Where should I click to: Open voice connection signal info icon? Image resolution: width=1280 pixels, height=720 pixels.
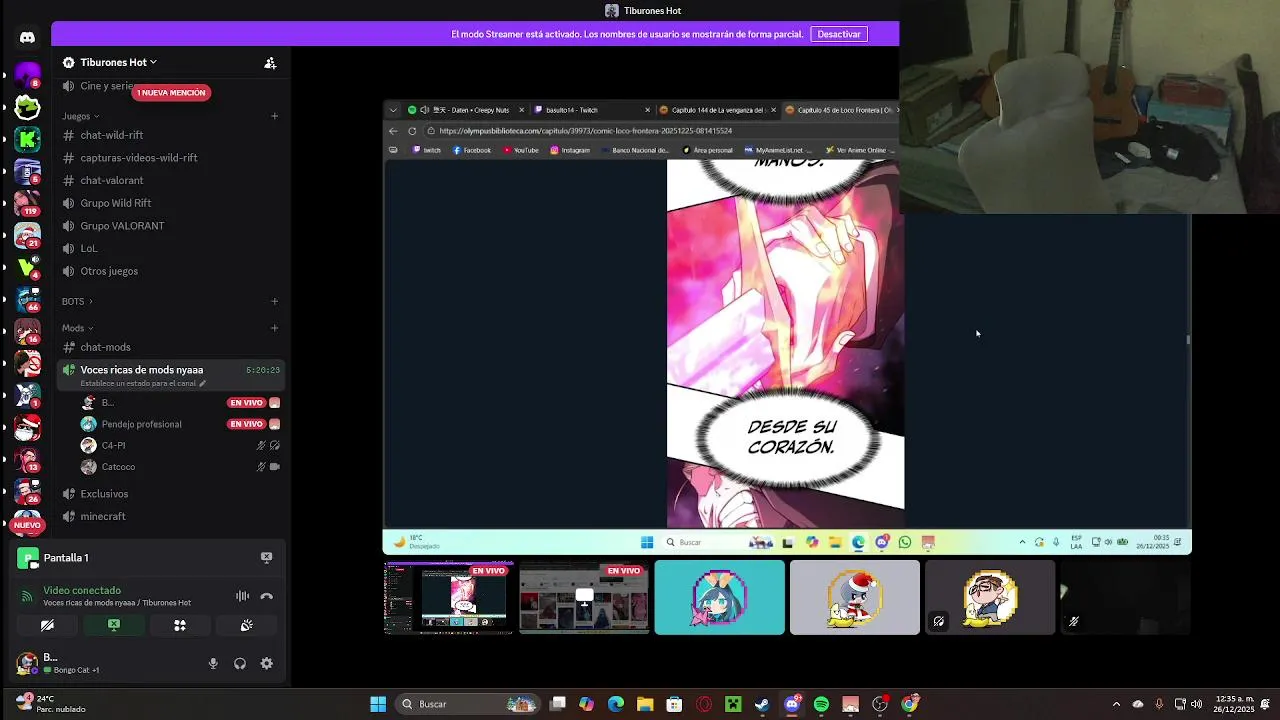27,596
